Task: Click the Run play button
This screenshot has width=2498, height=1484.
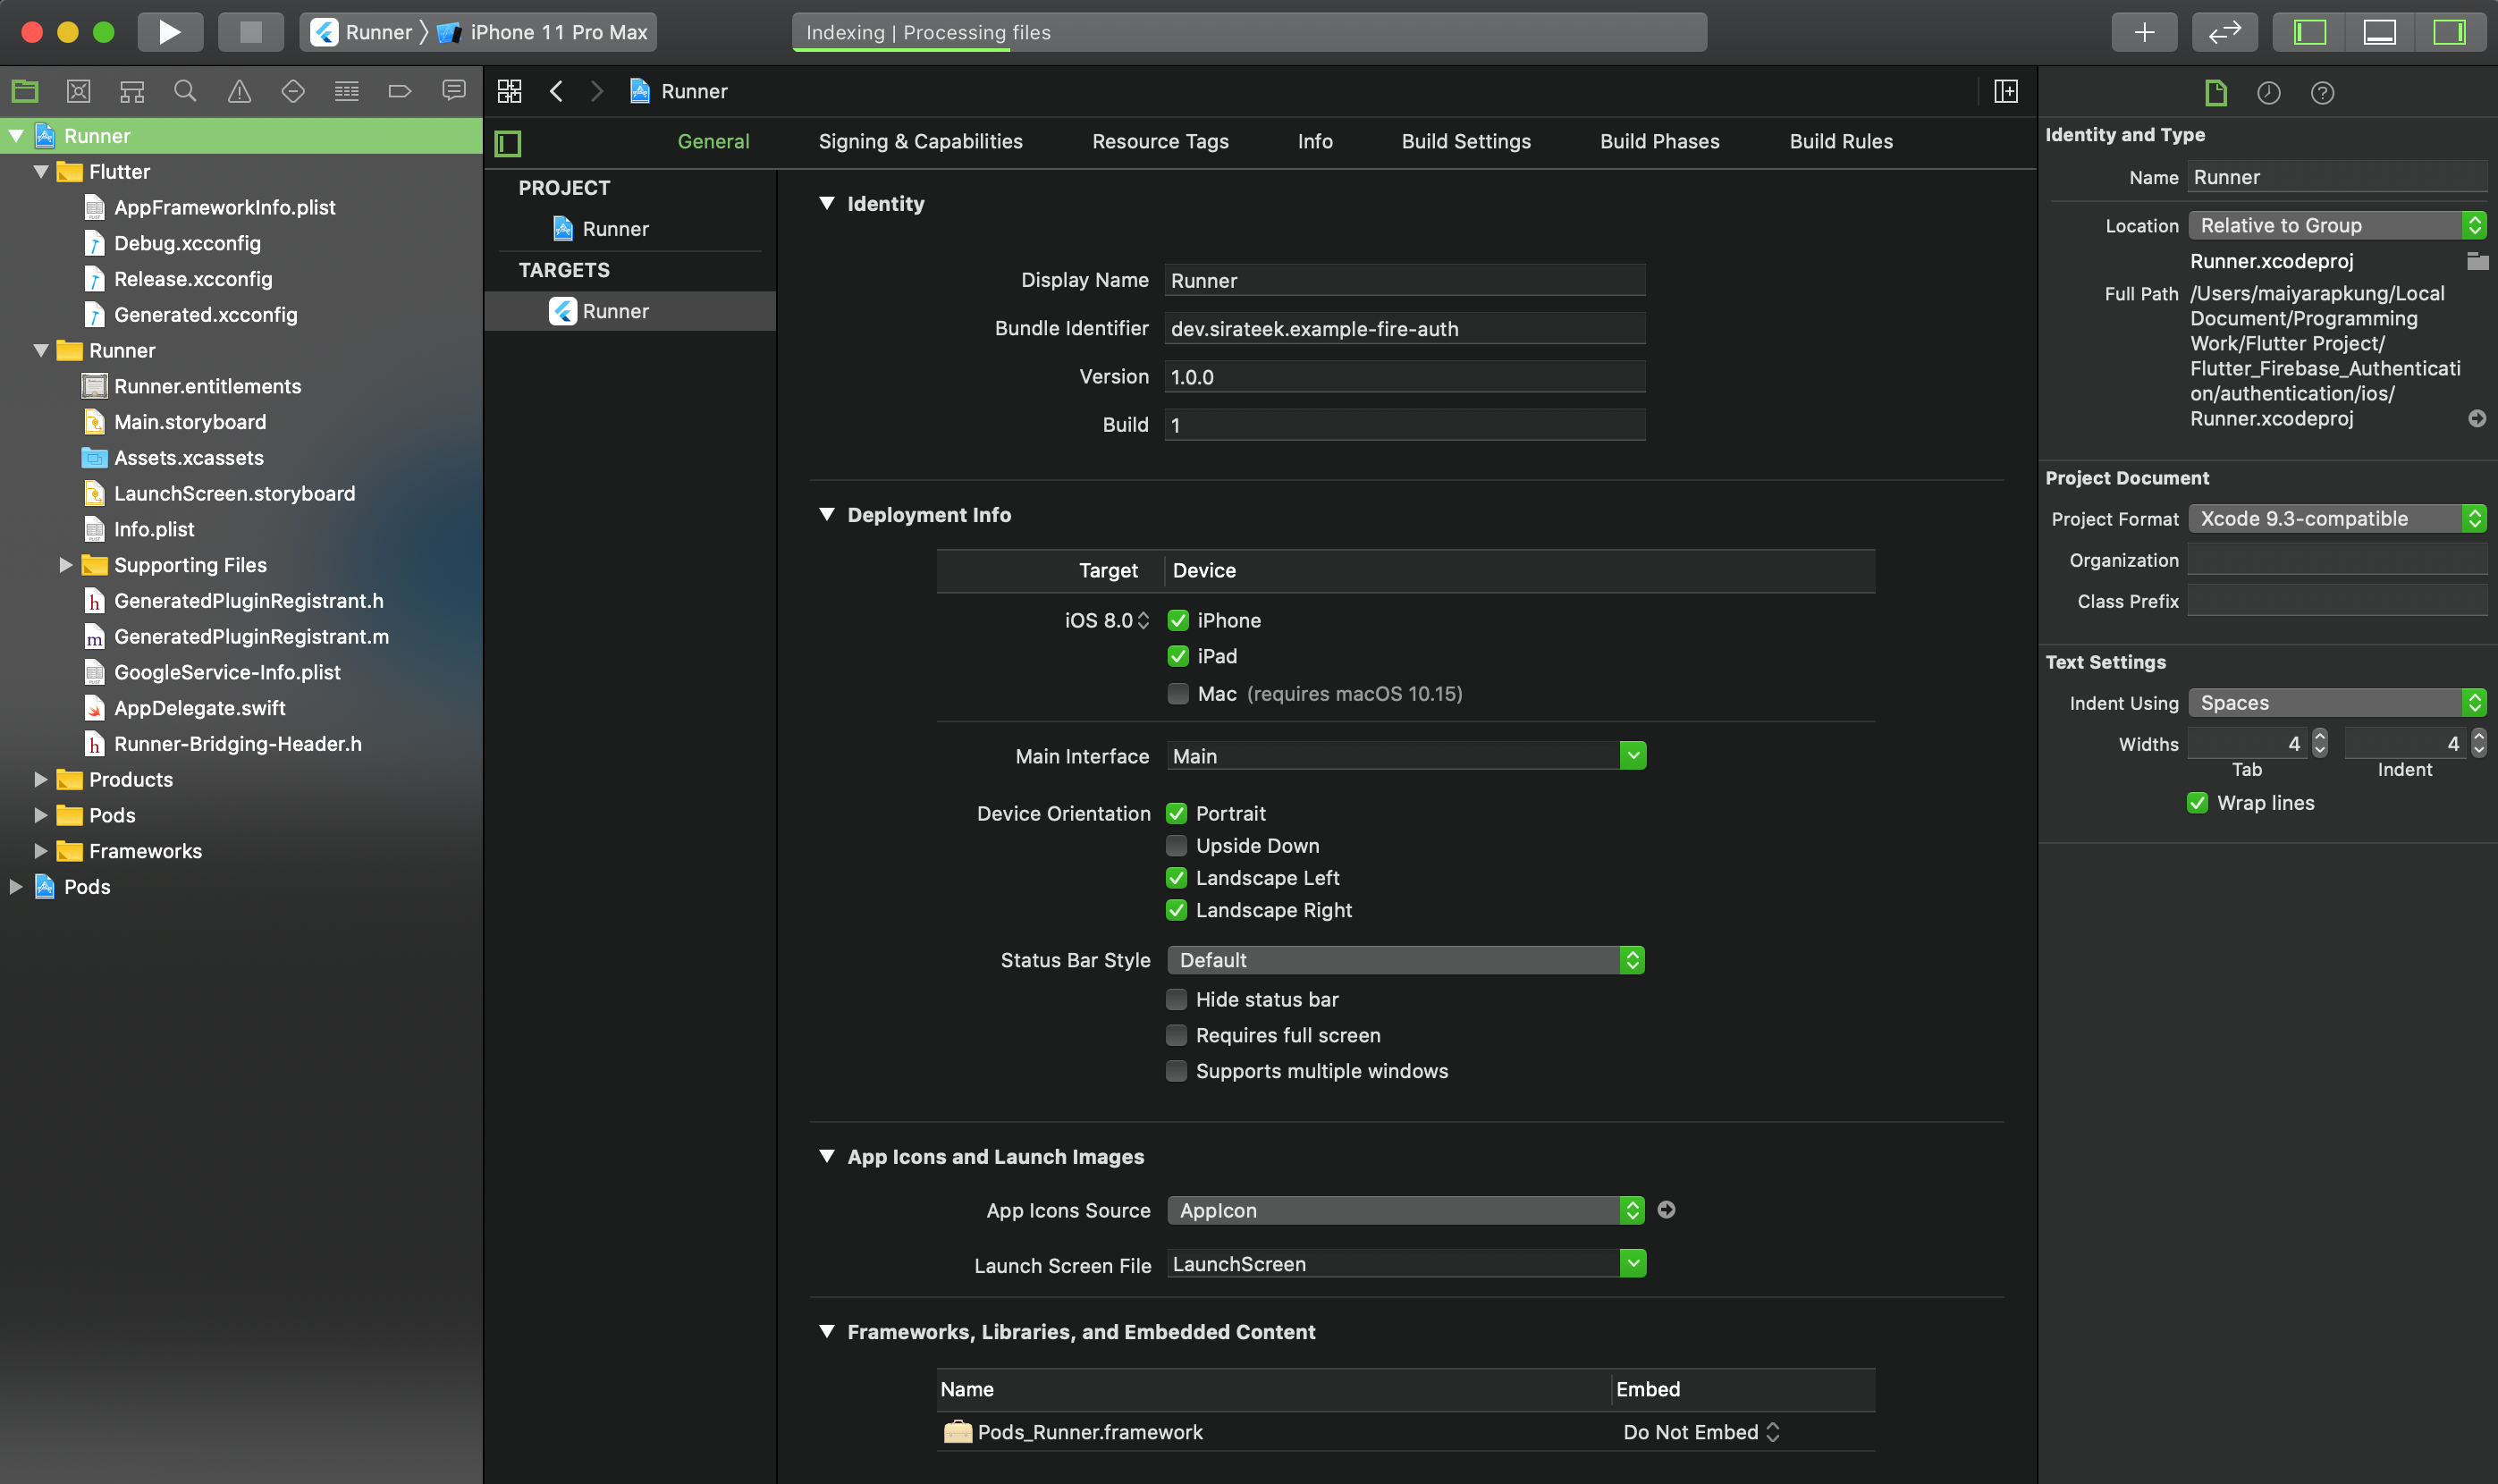Action: [169, 32]
